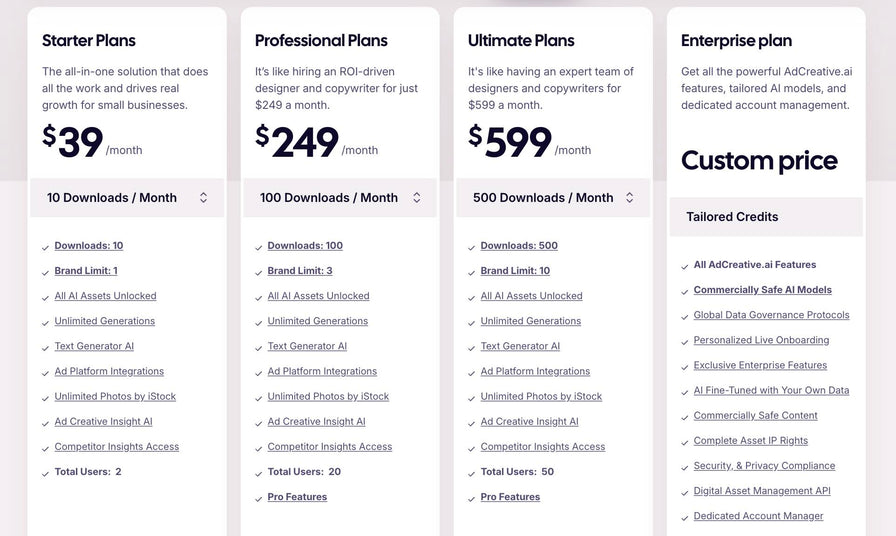Open Digital Asset Management API link

[761, 491]
